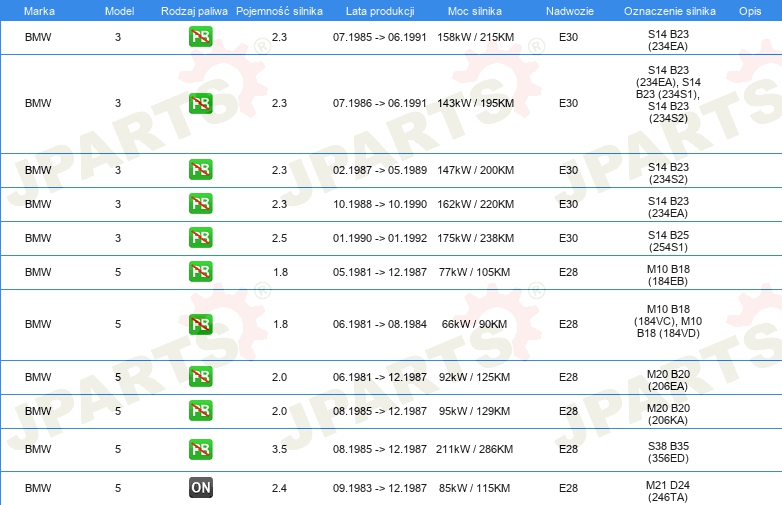Click the petrol fuel icon in the 95kW / 129KM row
This screenshot has height=505, width=782.
click(200, 411)
